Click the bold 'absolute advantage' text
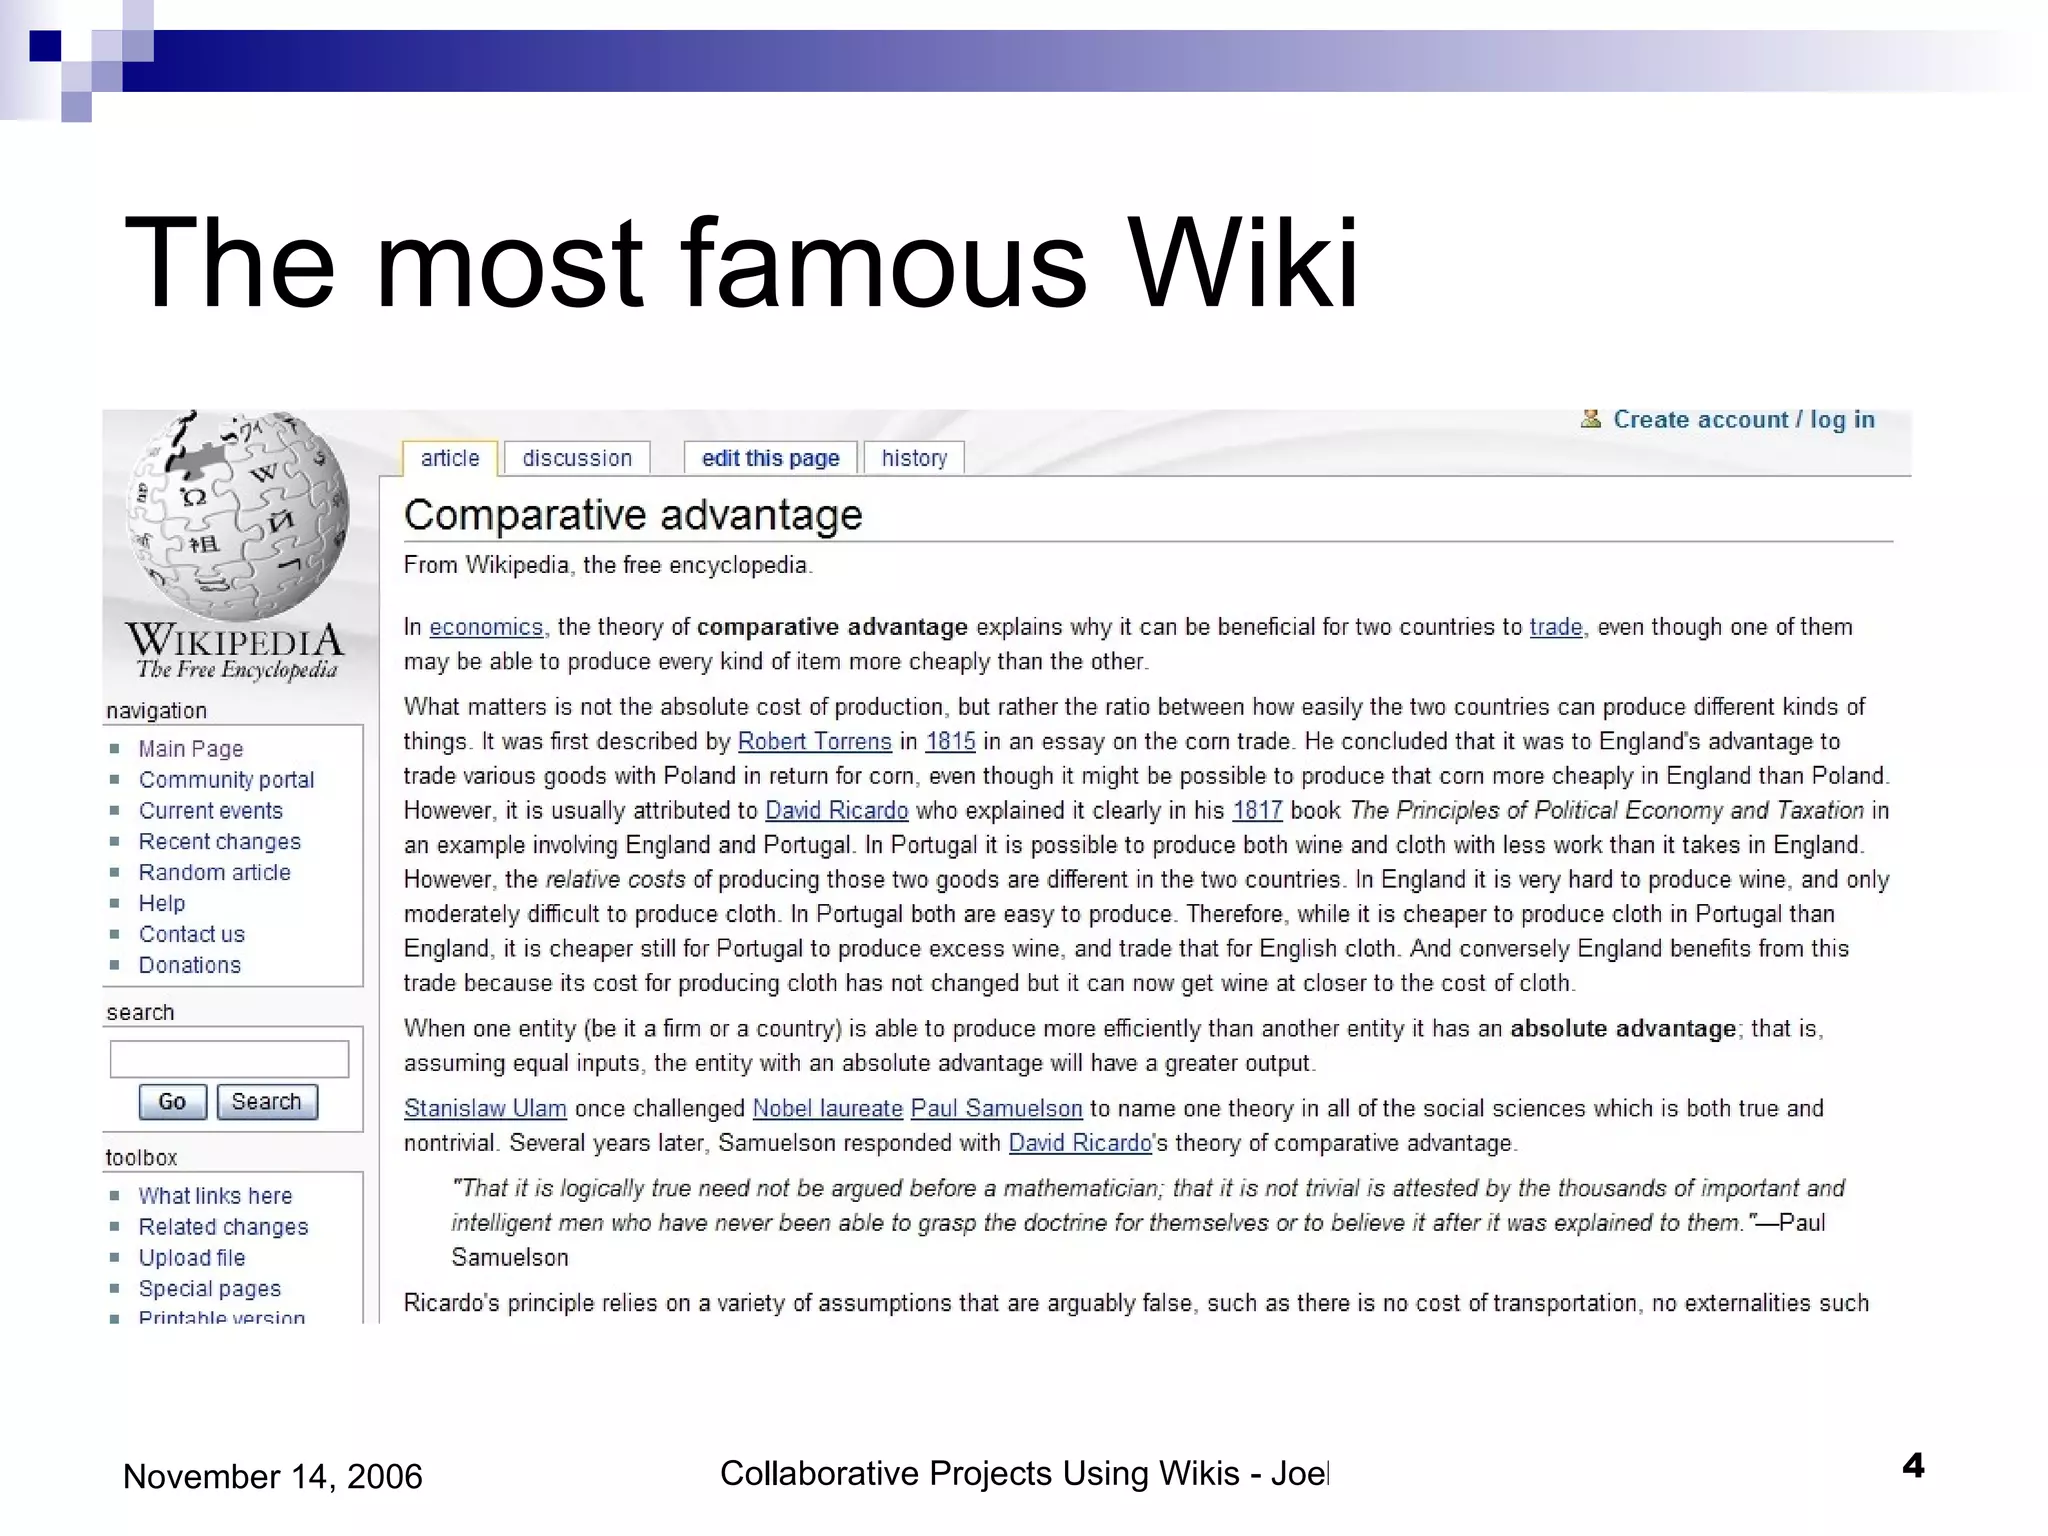 [x=1622, y=1029]
